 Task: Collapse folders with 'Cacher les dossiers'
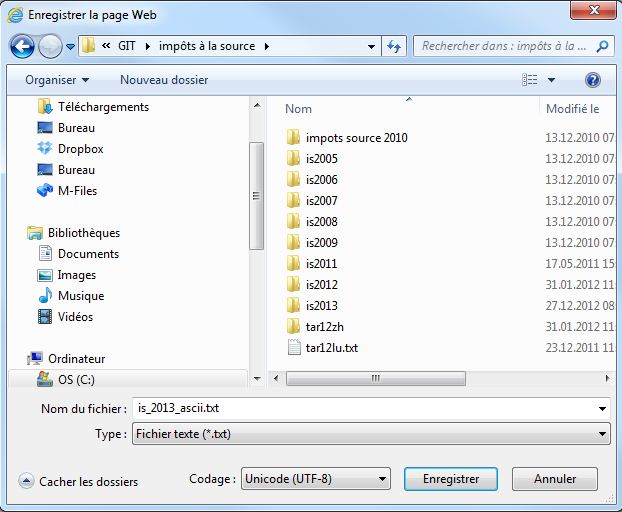tap(79, 481)
